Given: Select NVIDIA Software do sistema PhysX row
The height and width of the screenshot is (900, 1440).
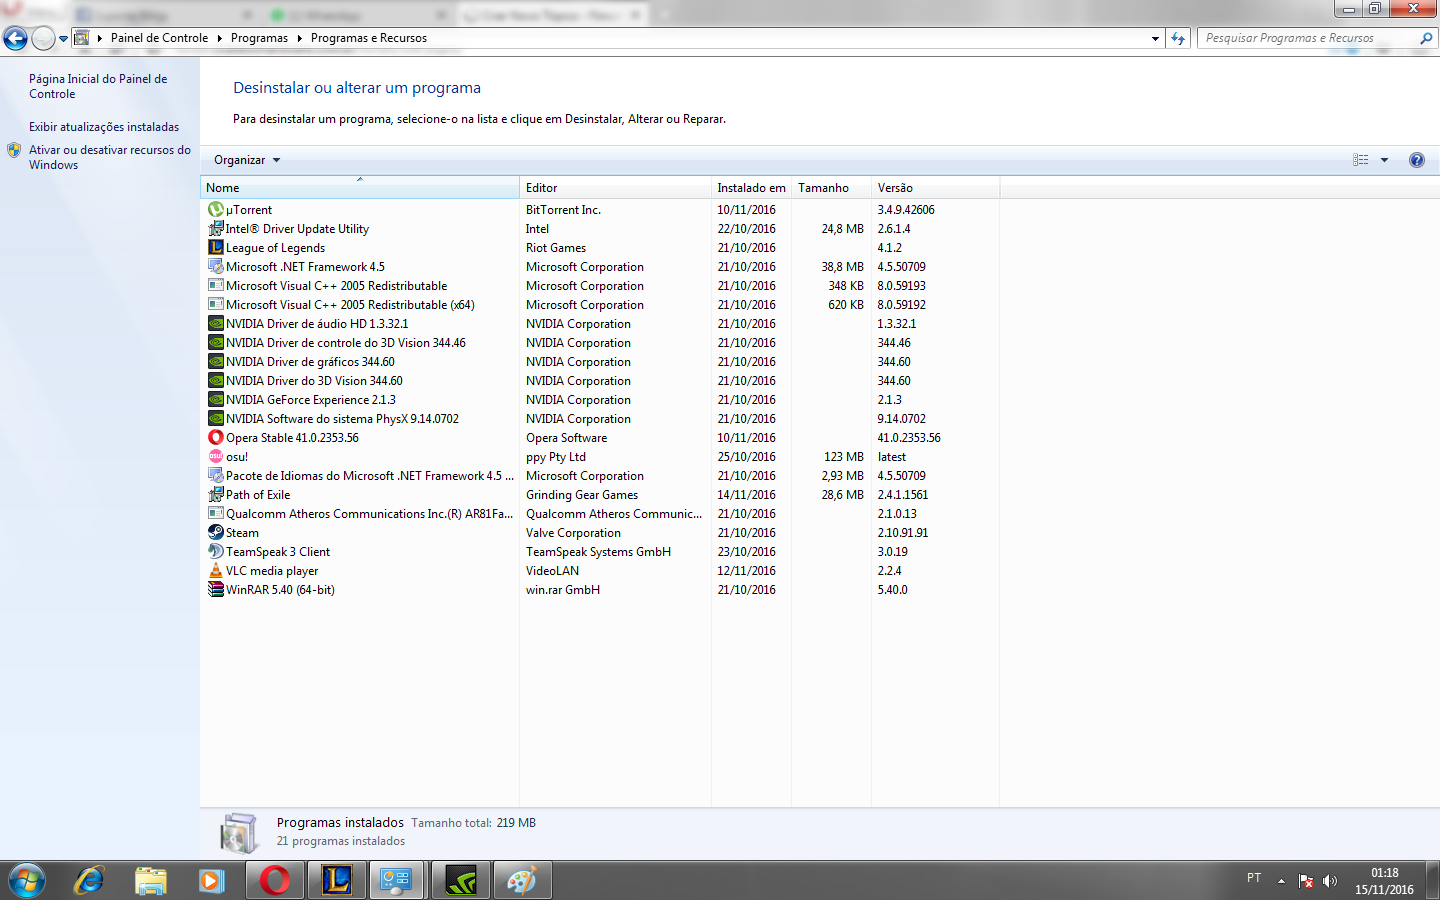Looking at the screenshot, I should click(342, 419).
